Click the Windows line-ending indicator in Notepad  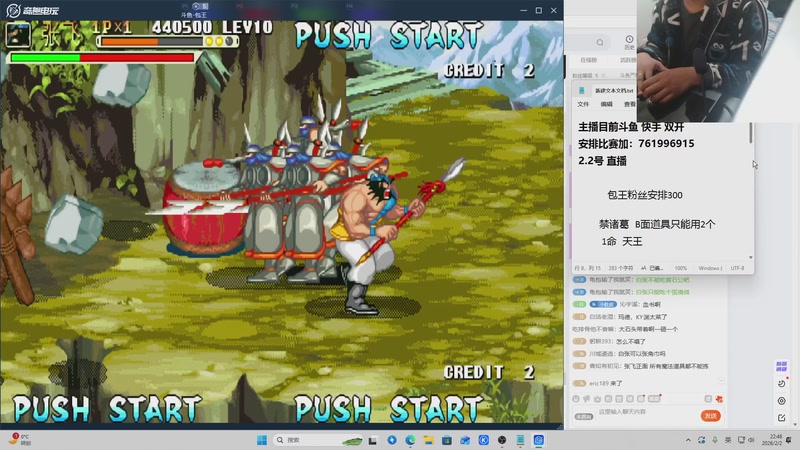(x=710, y=268)
